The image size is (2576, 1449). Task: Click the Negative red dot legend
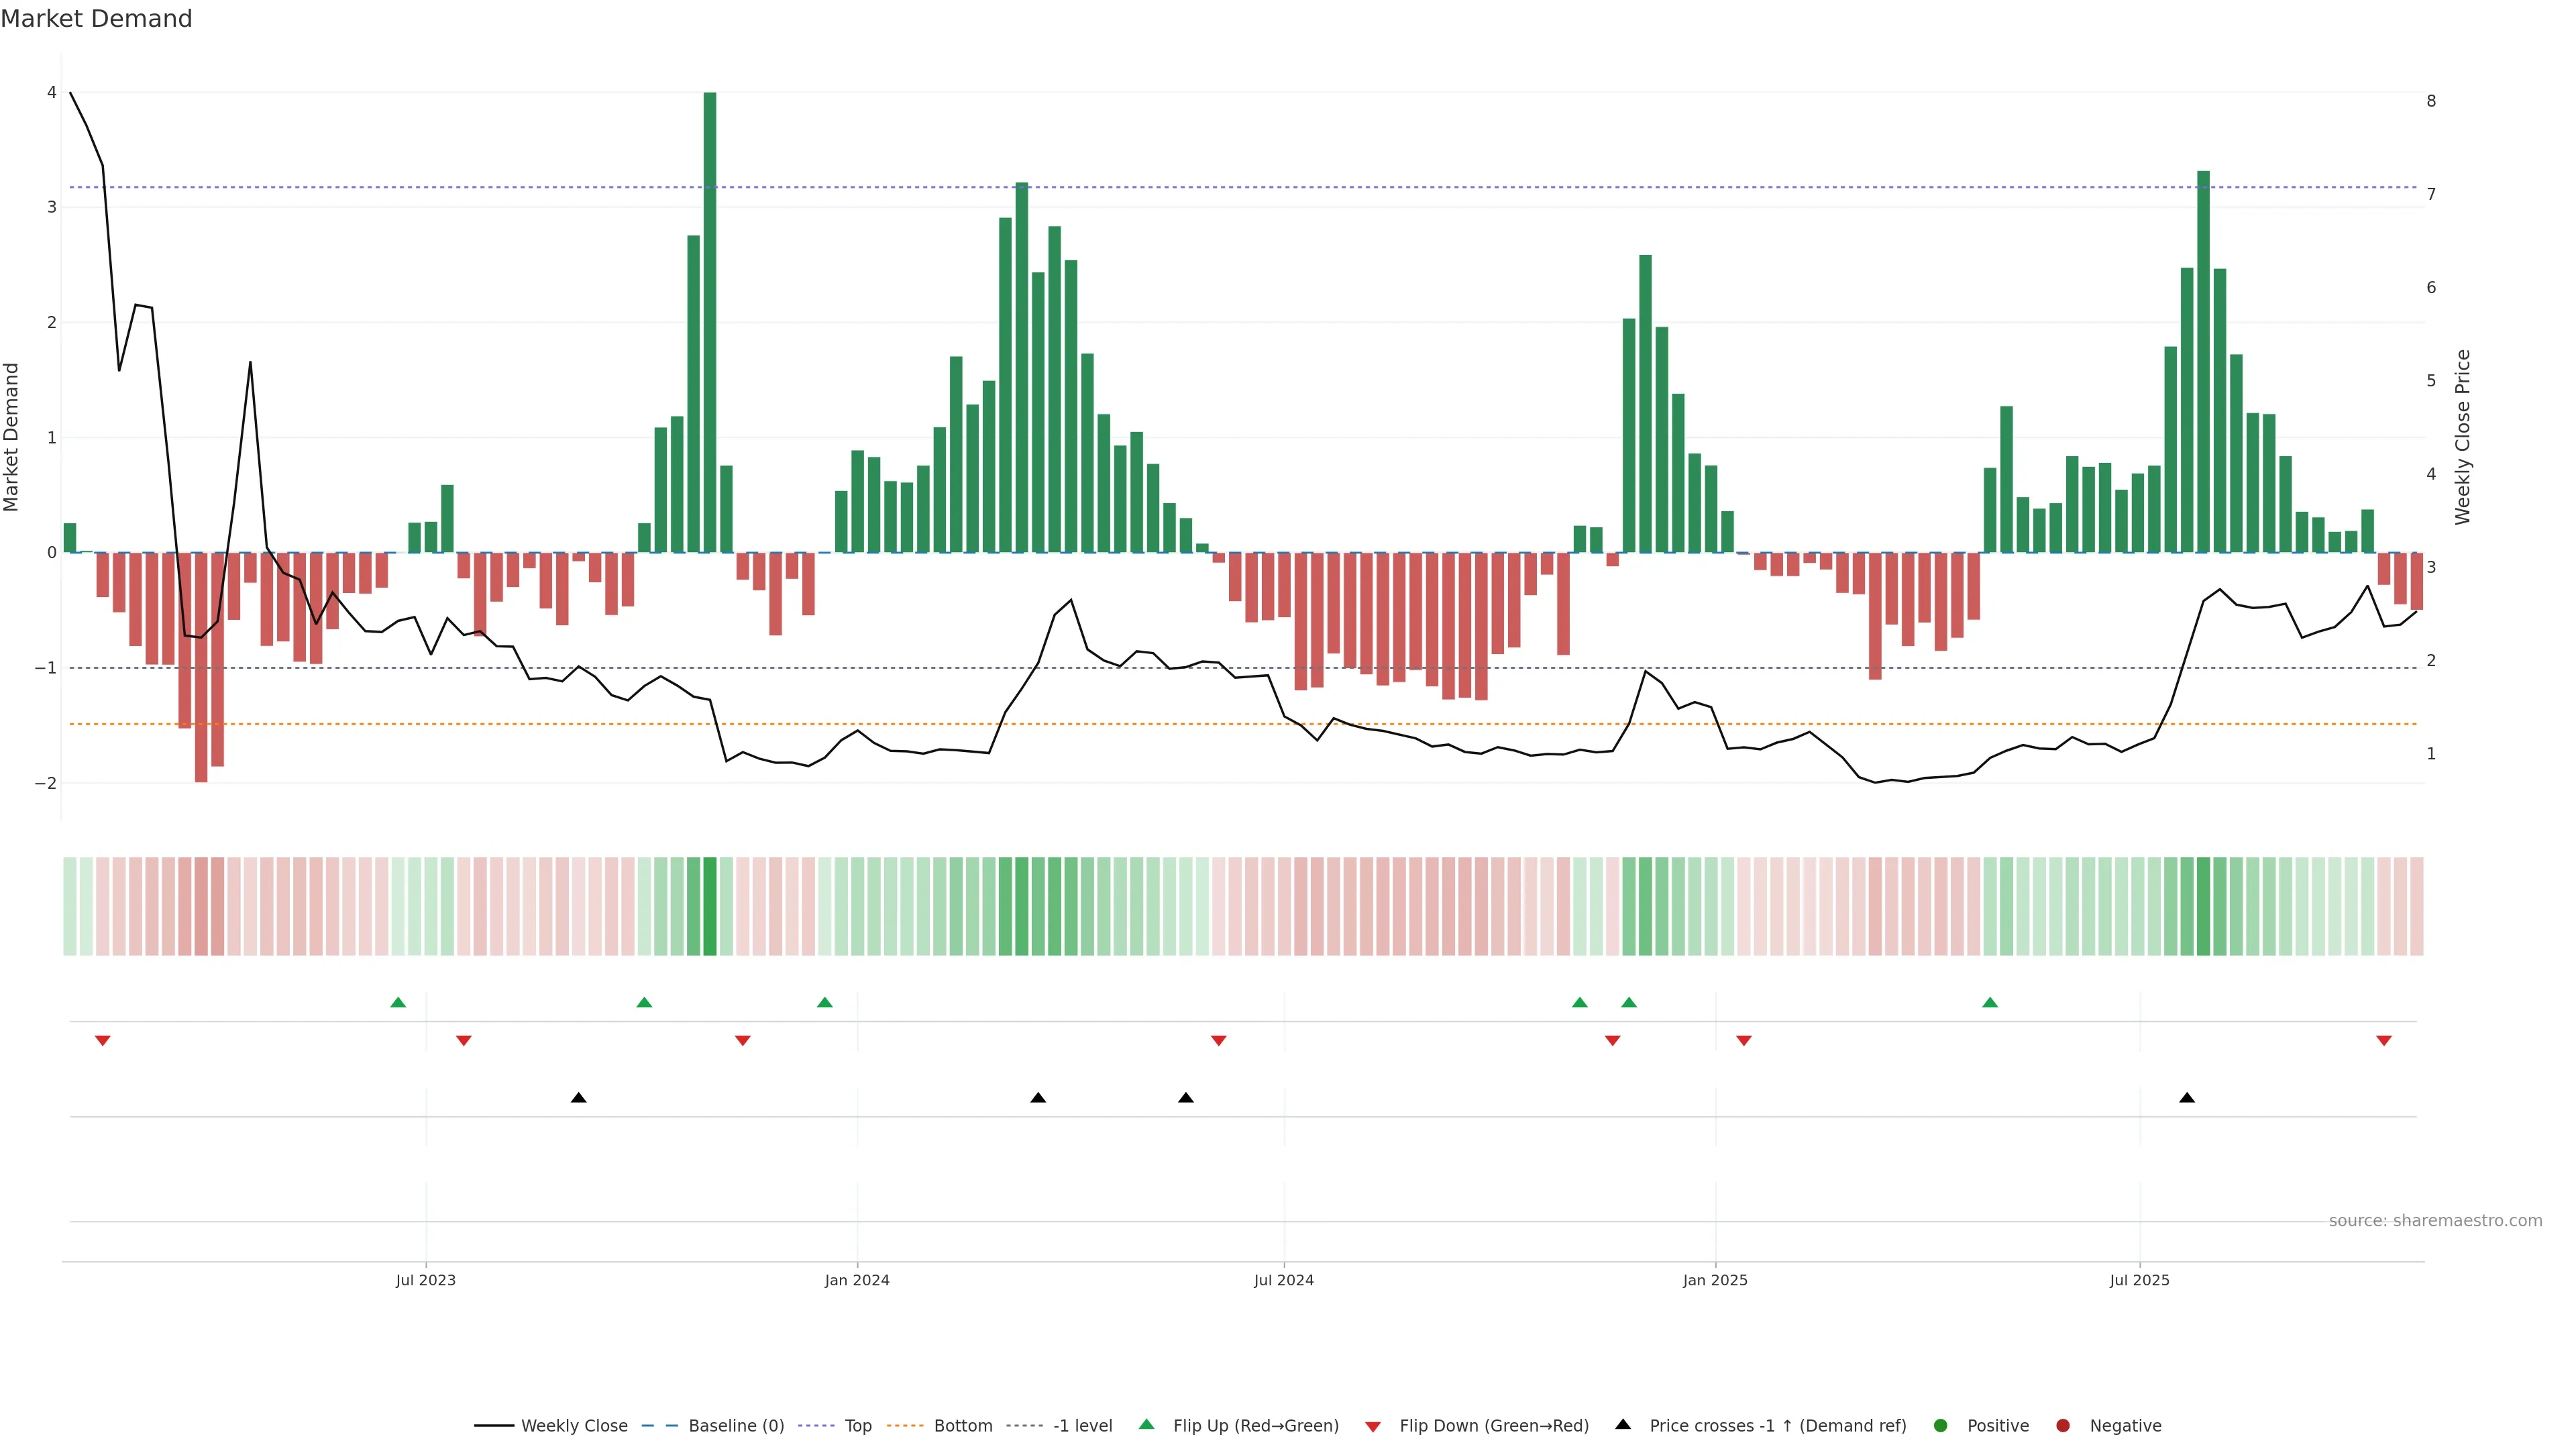pyautogui.click(x=2063, y=1425)
